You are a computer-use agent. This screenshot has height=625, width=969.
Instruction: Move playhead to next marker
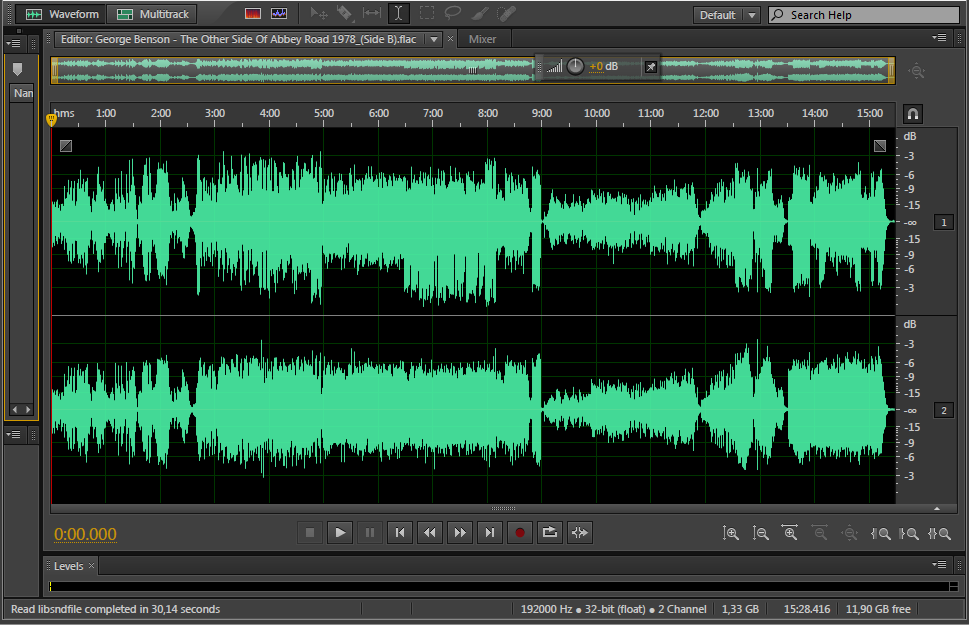tap(489, 532)
